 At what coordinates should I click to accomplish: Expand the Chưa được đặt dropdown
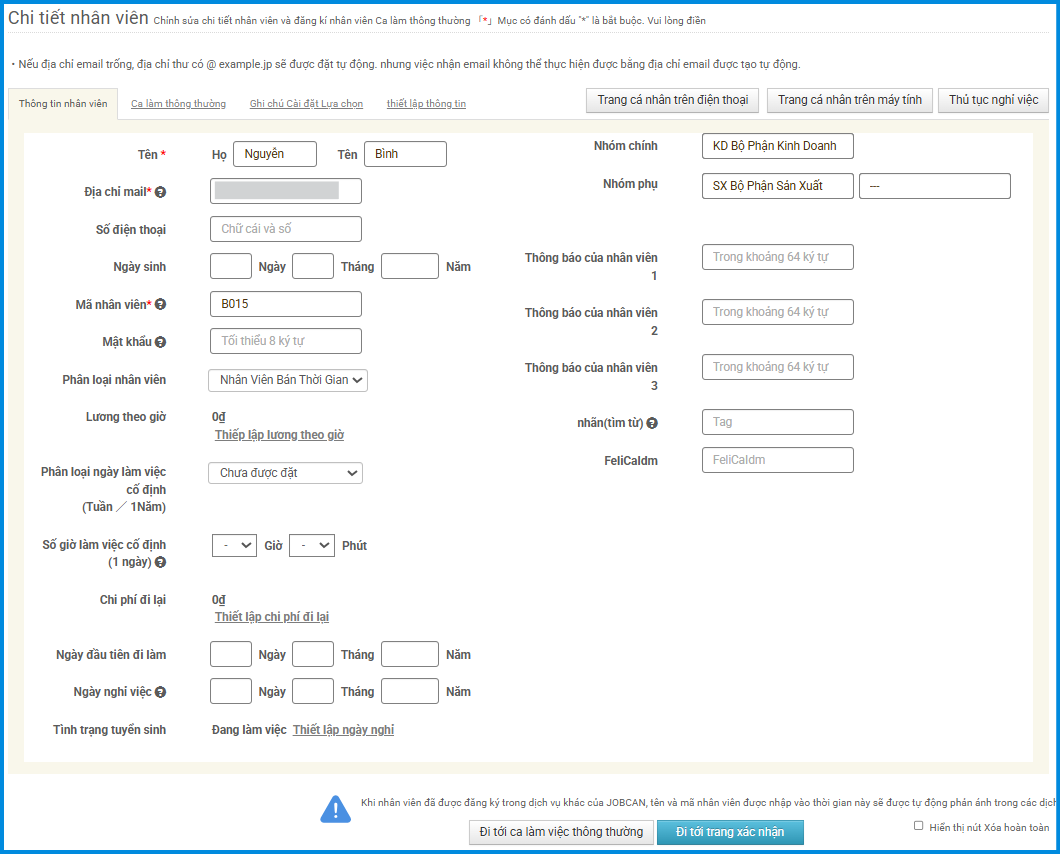coord(285,473)
